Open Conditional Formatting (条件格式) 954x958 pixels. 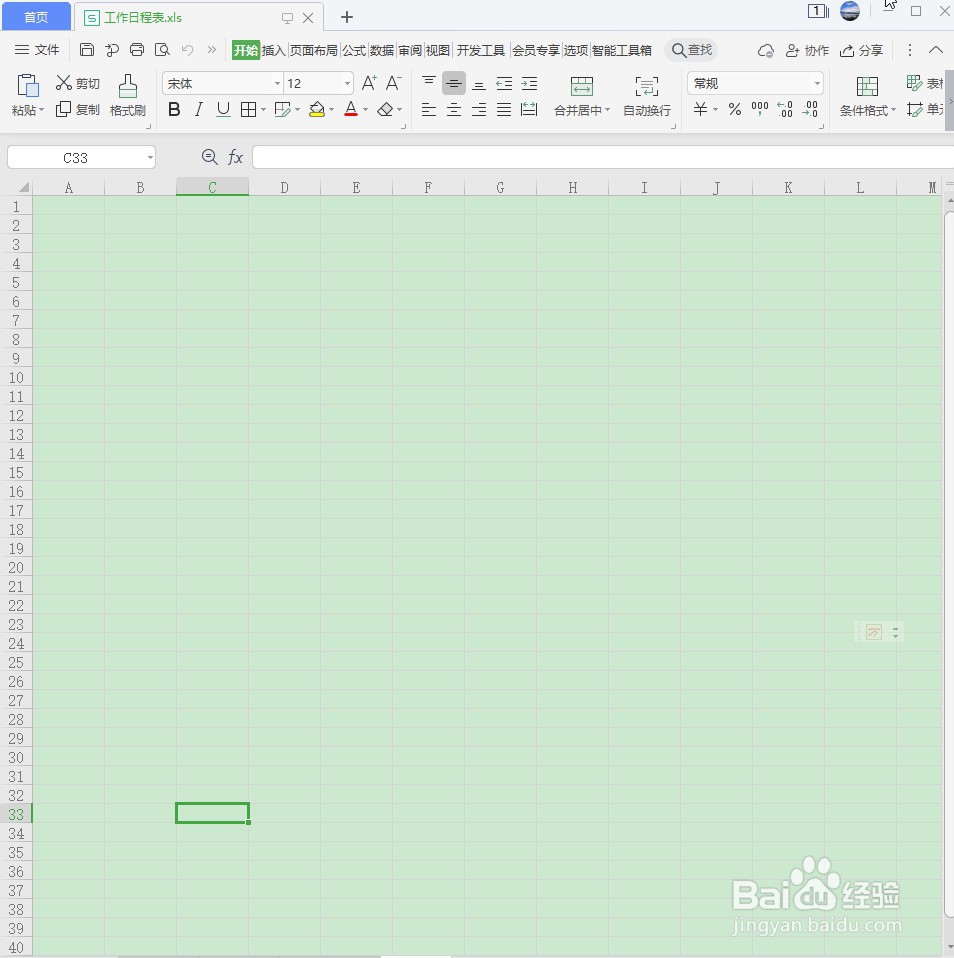click(x=867, y=95)
